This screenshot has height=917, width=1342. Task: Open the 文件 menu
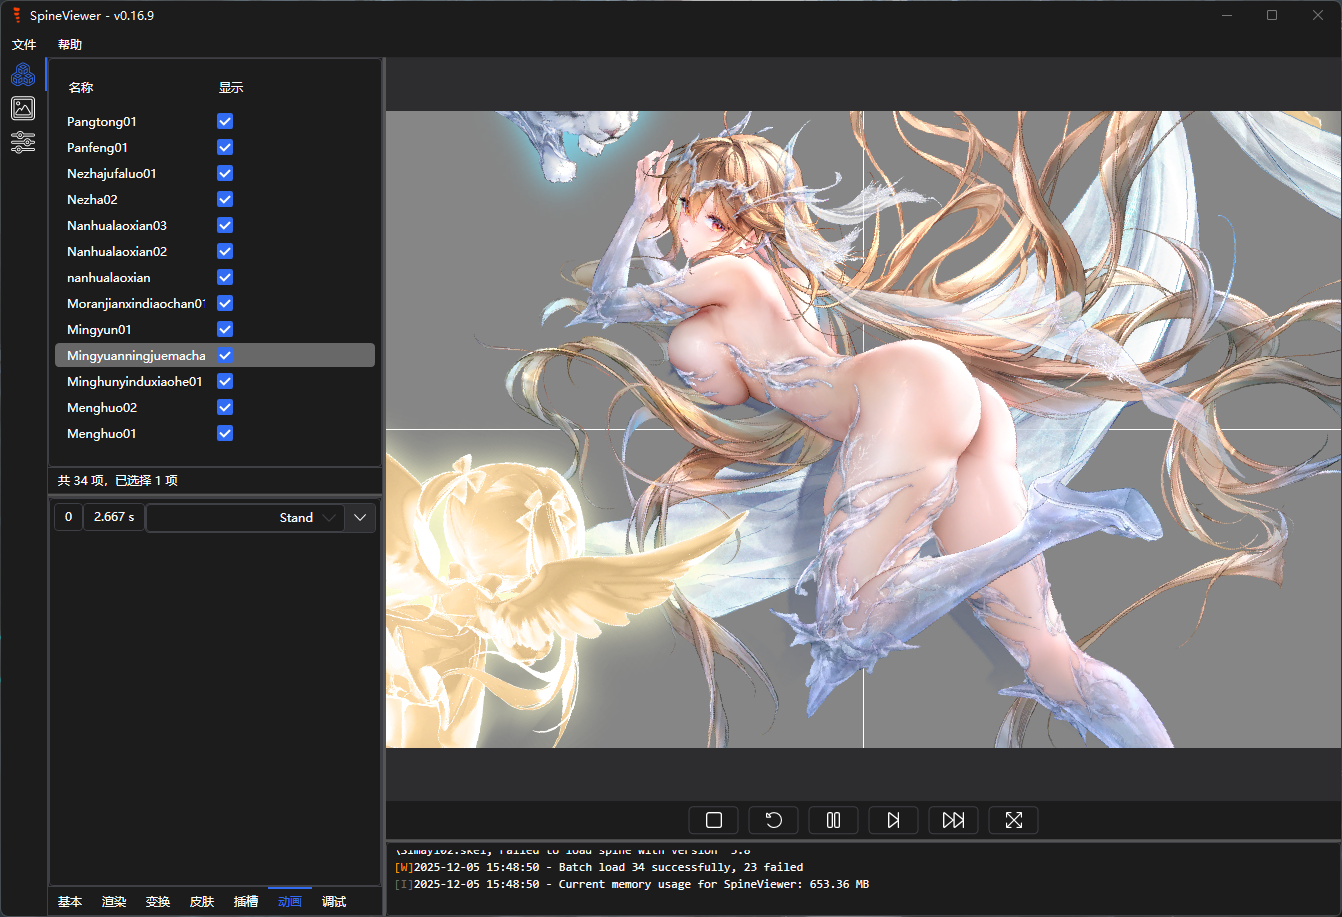coord(24,45)
